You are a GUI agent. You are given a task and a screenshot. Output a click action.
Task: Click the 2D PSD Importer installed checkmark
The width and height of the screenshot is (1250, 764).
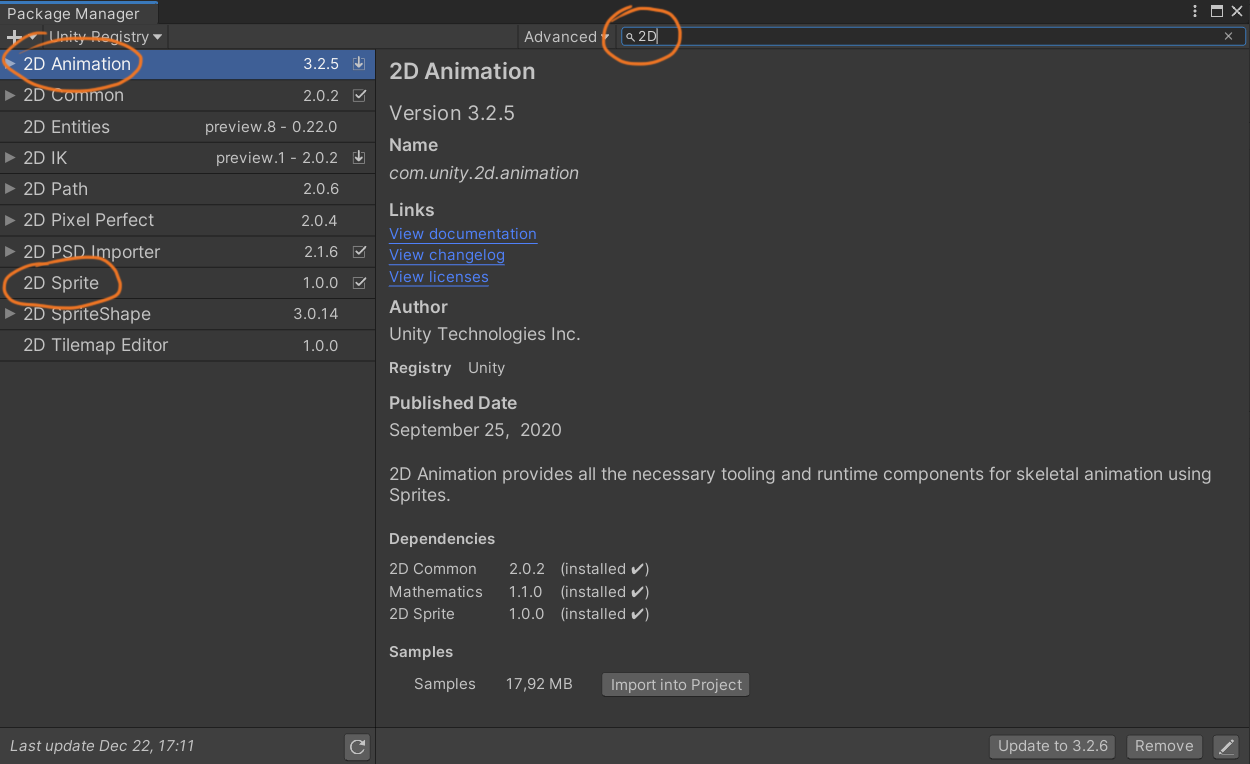tap(359, 252)
